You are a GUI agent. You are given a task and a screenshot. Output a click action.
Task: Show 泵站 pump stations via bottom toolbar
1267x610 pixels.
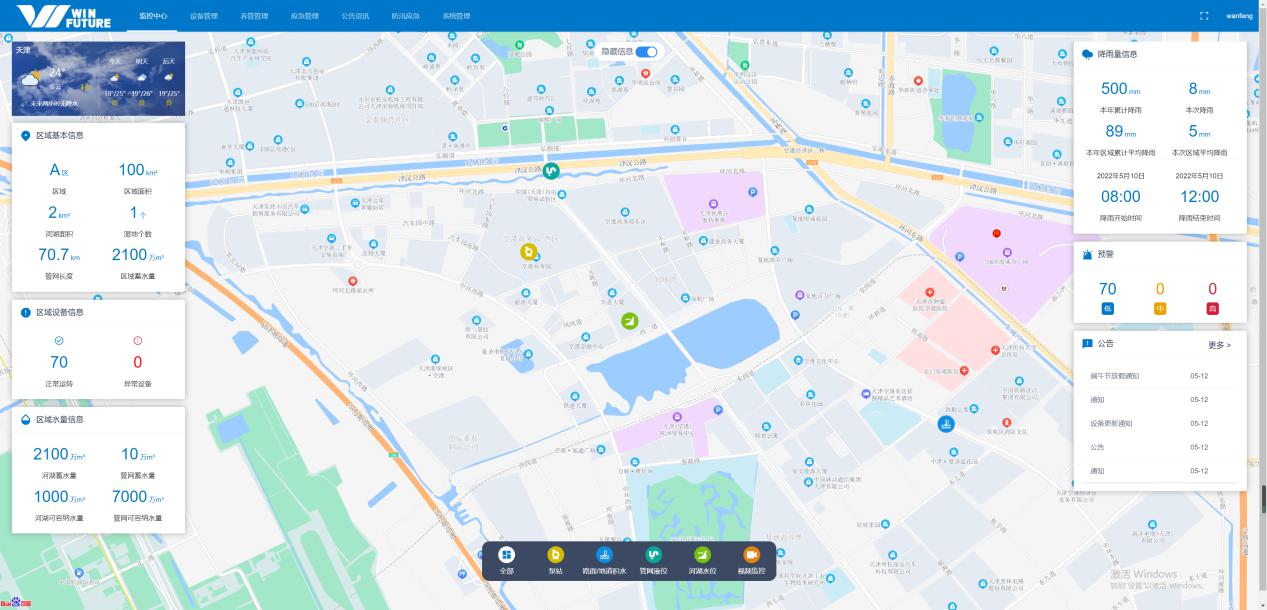pyautogui.click(x=555, y=555)
